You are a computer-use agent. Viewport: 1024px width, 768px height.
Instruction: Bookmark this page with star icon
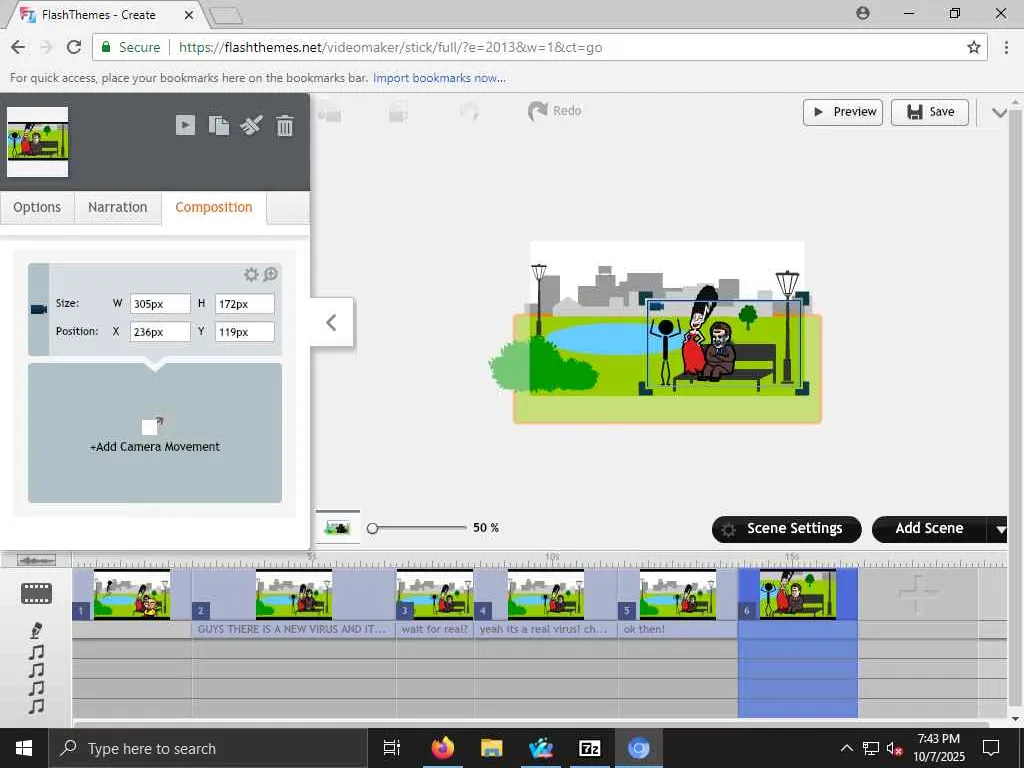coord(974,47)
